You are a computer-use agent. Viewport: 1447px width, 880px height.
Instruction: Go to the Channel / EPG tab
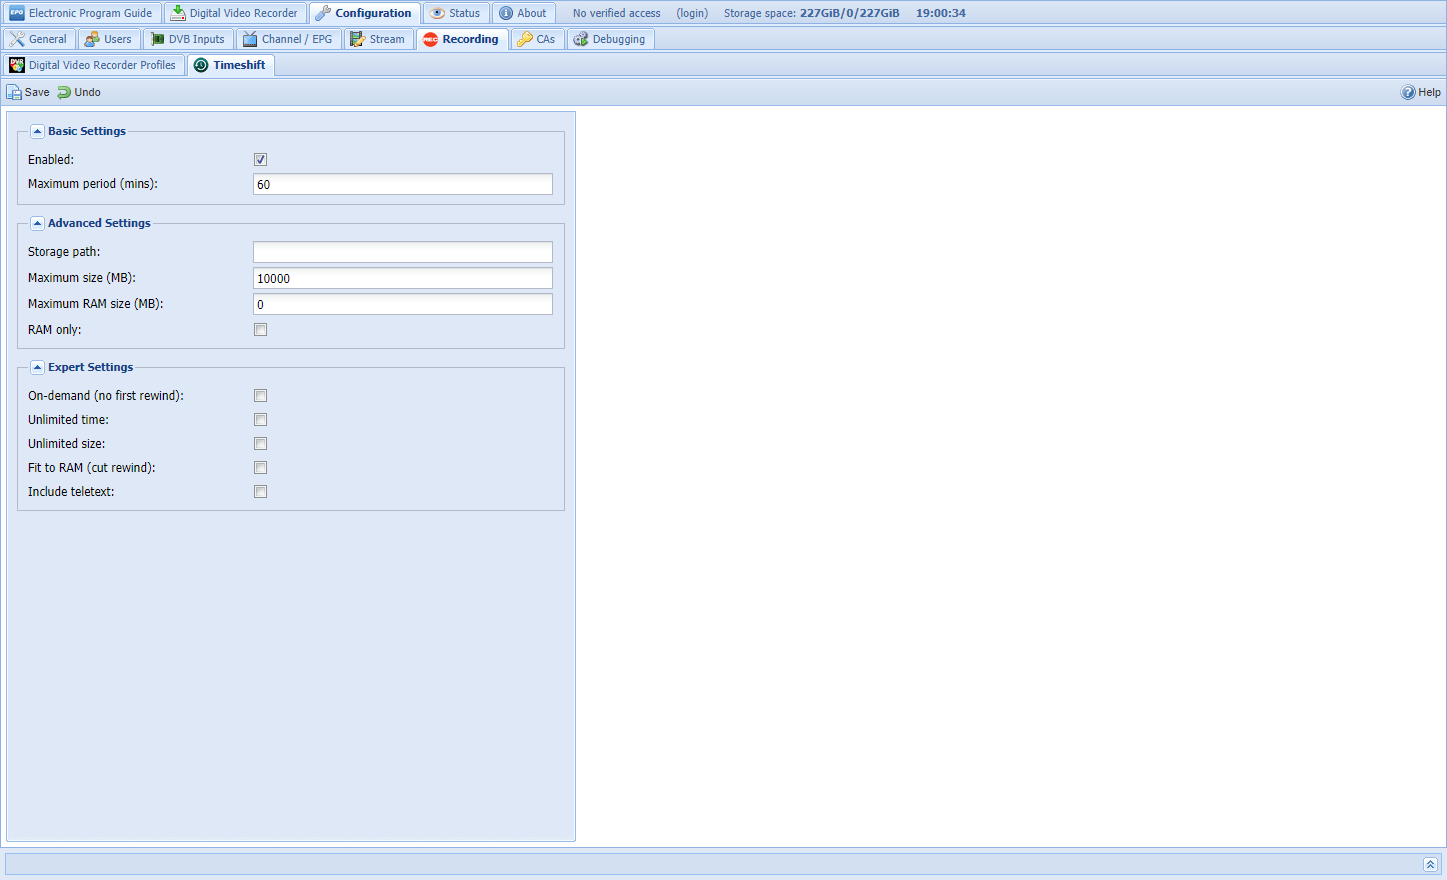(x=288, y=39)
